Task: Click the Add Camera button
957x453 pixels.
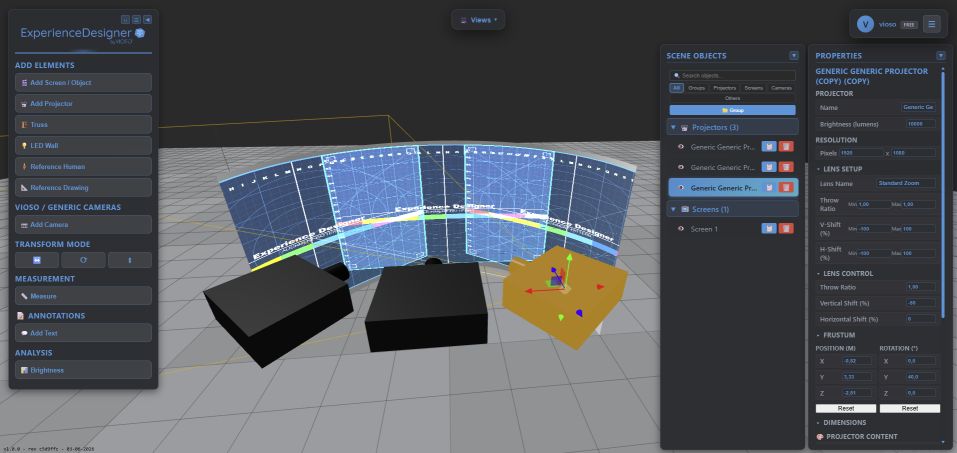Action: click(x=83, y=225)
